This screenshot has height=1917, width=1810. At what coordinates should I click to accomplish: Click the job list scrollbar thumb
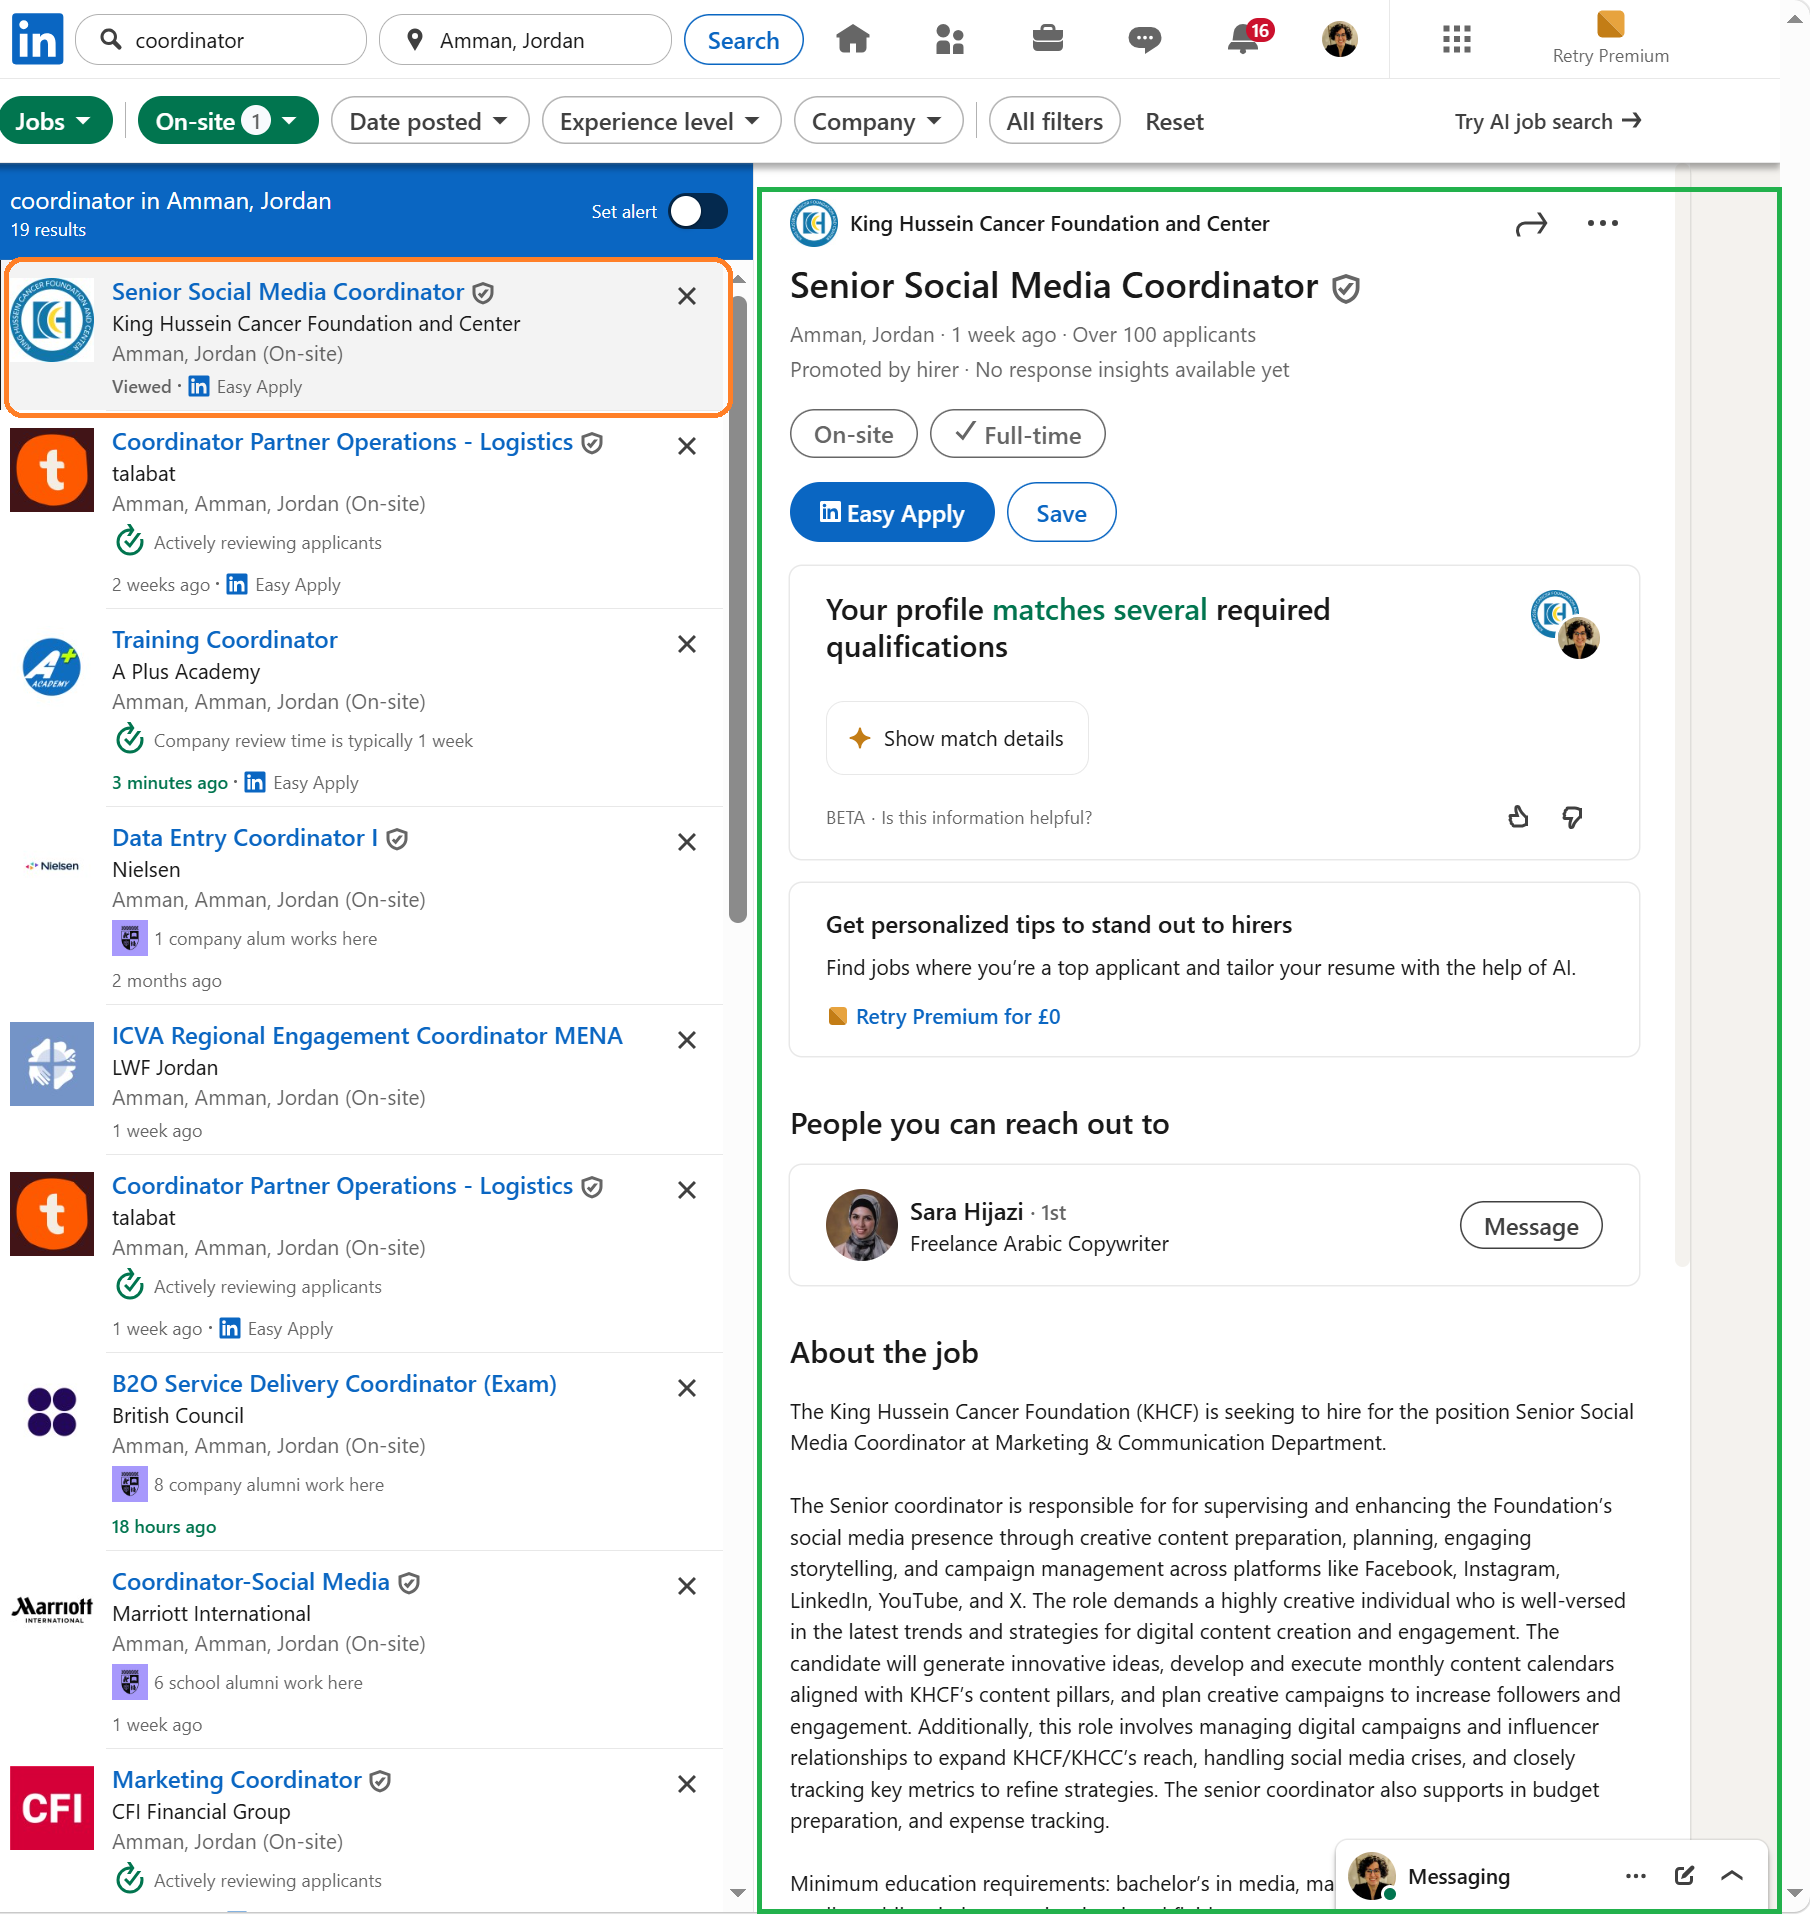738,607
